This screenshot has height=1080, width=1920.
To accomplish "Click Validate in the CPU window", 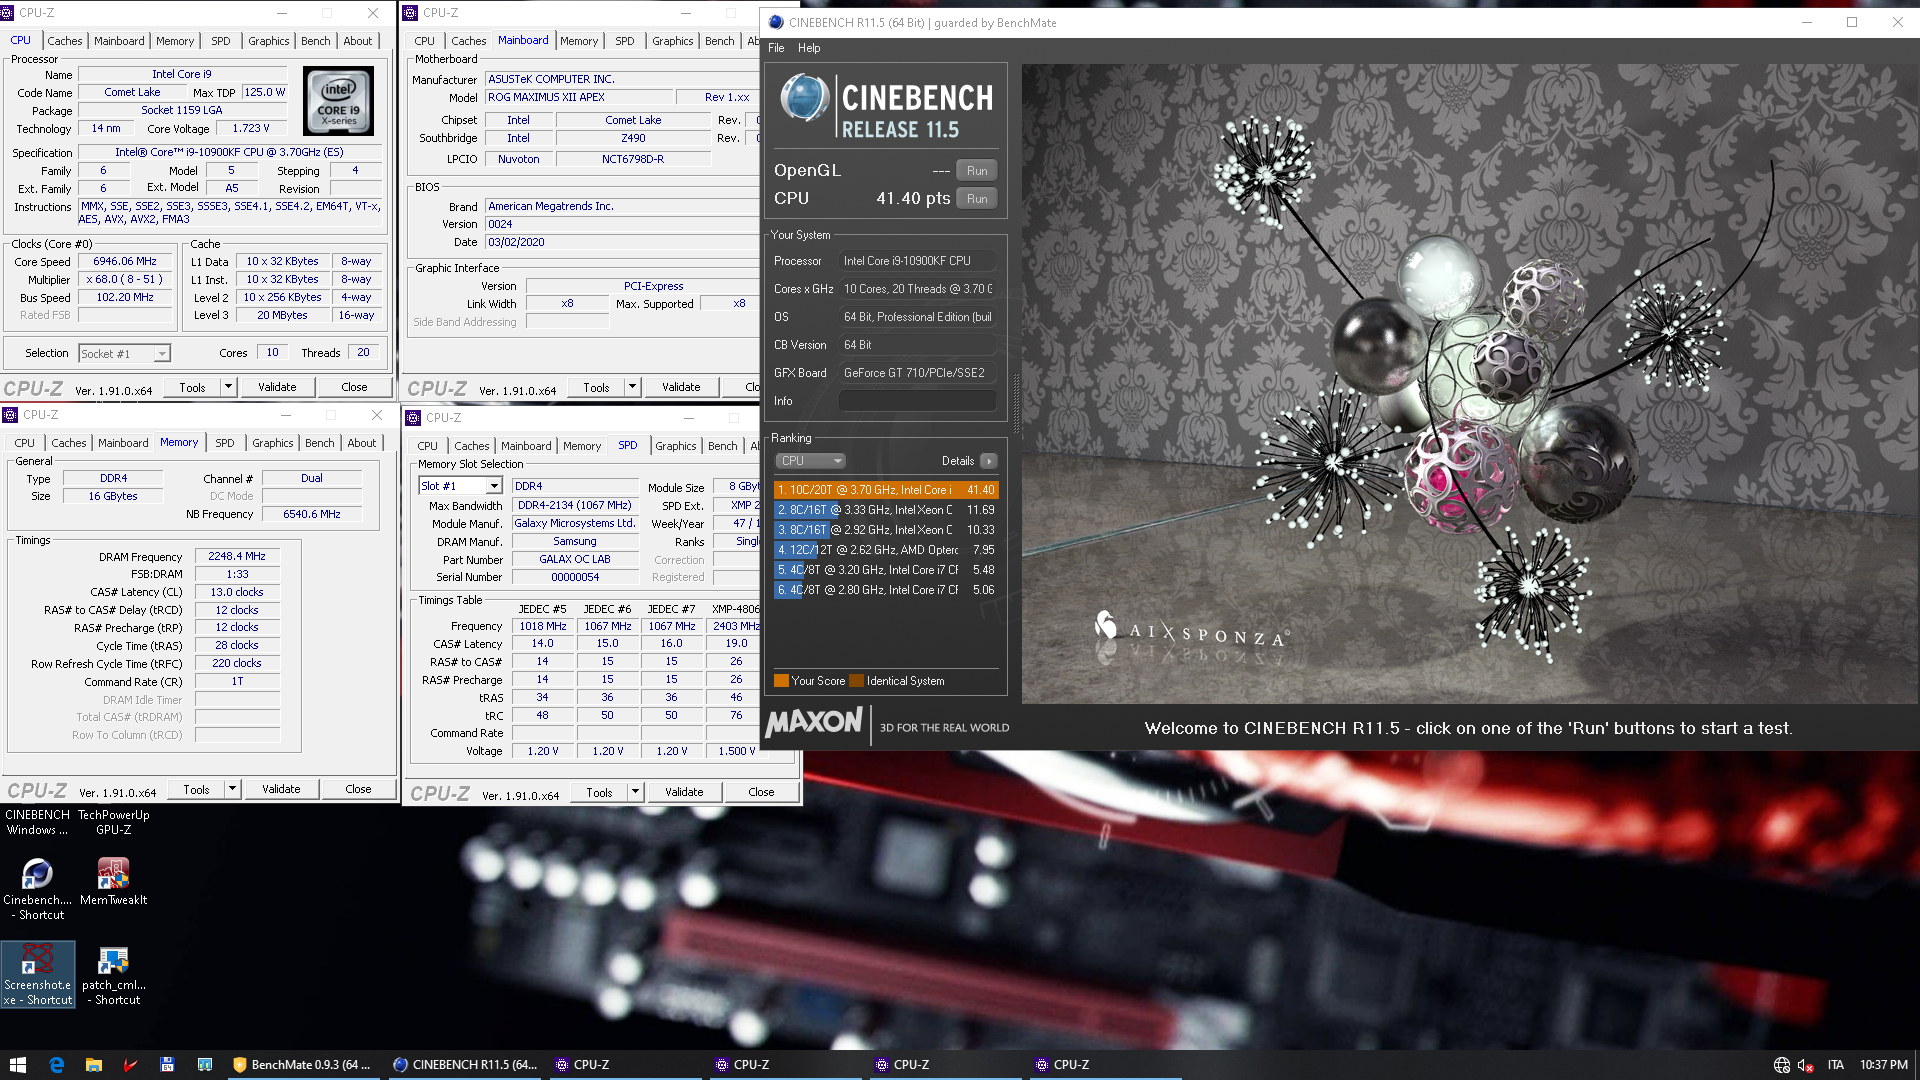I will (x=277, y=387).
